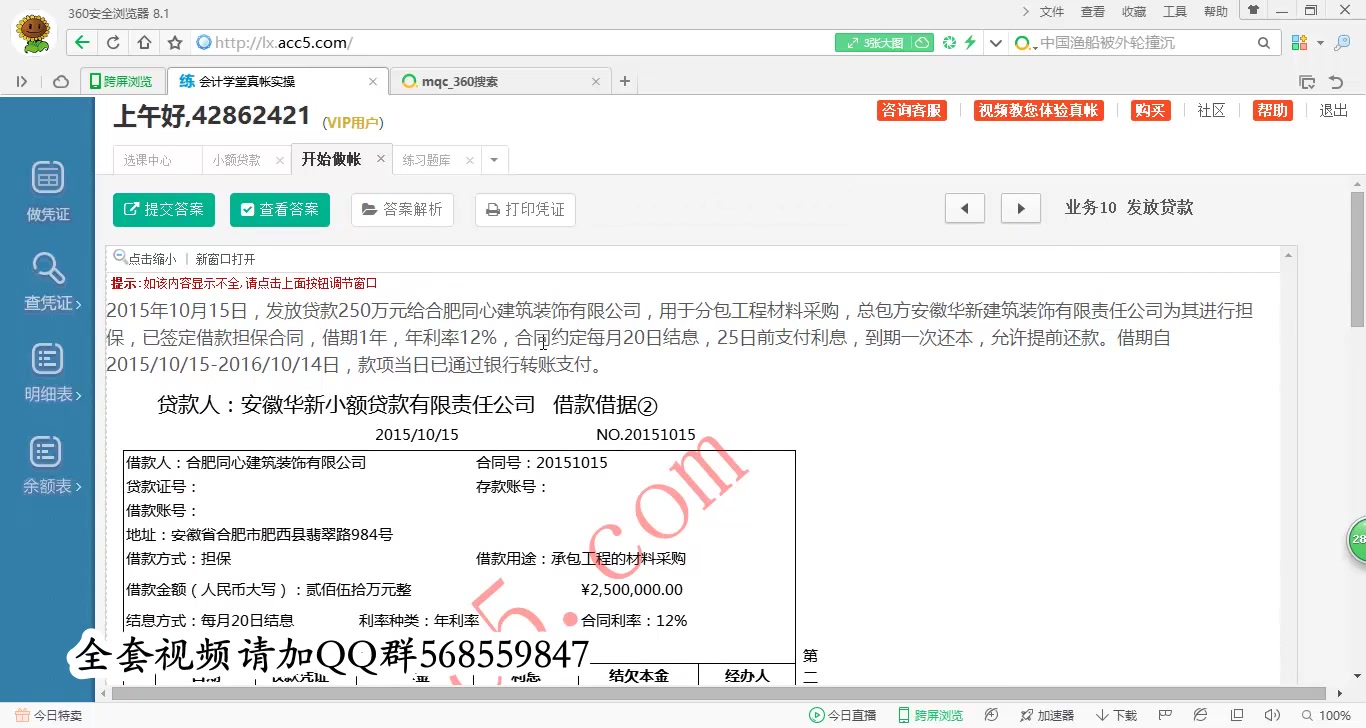Click the next business navigation arrow
This screenshot has width=1366, height=728.
click(x=1019, y=207)
